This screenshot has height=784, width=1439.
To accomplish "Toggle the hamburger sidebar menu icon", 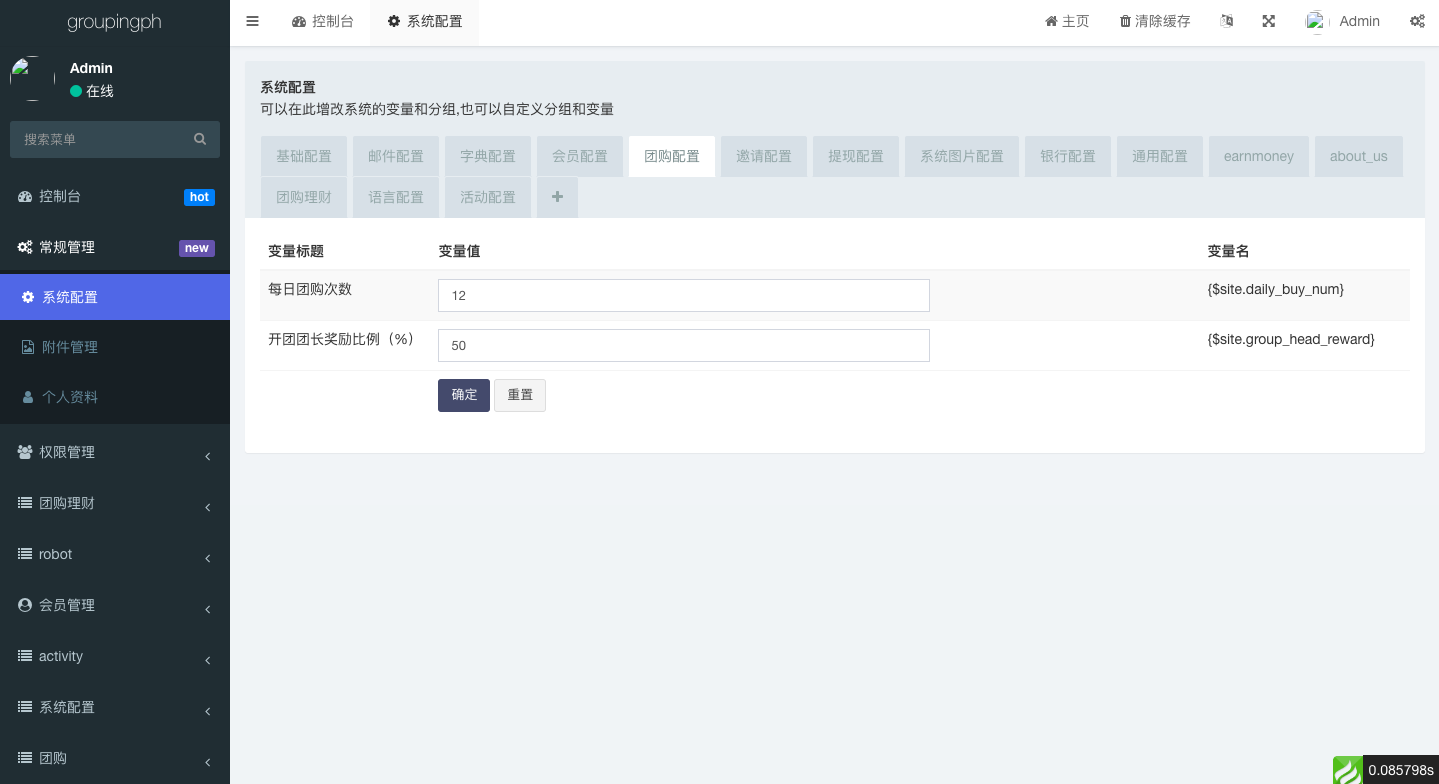I will [x=252, y=21].
